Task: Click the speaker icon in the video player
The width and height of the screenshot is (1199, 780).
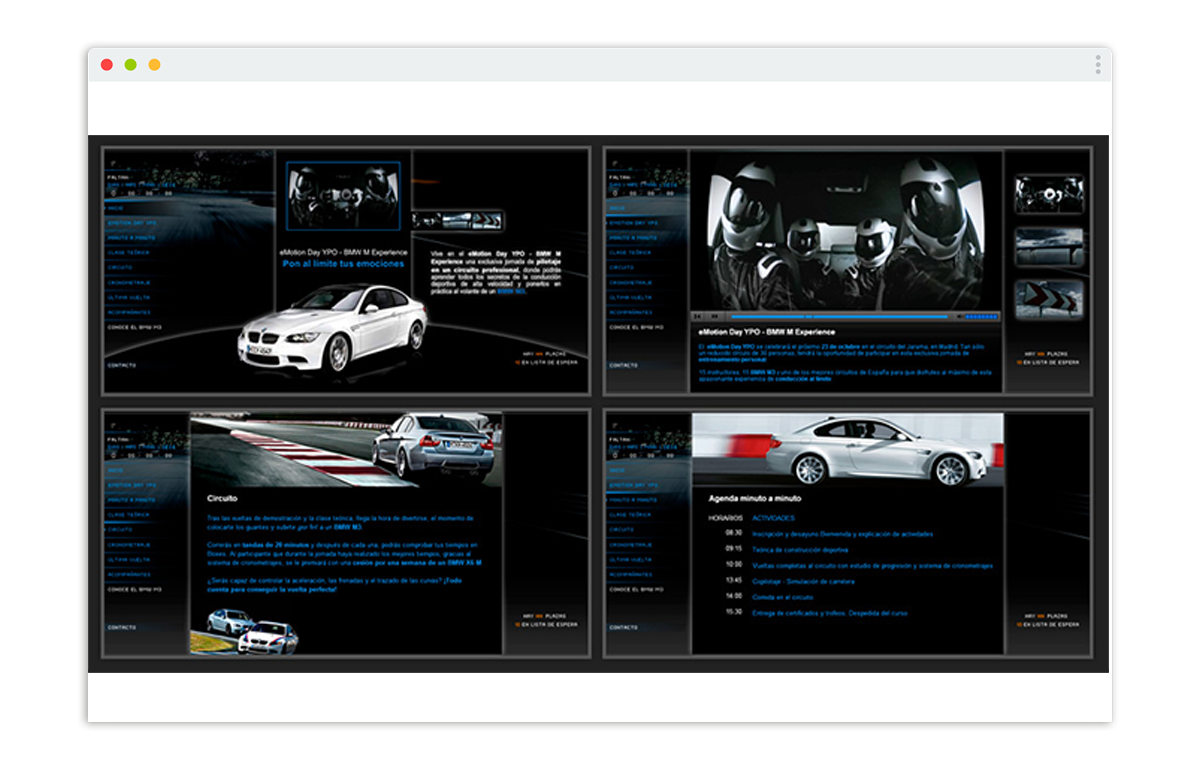Action: (959, 316)
